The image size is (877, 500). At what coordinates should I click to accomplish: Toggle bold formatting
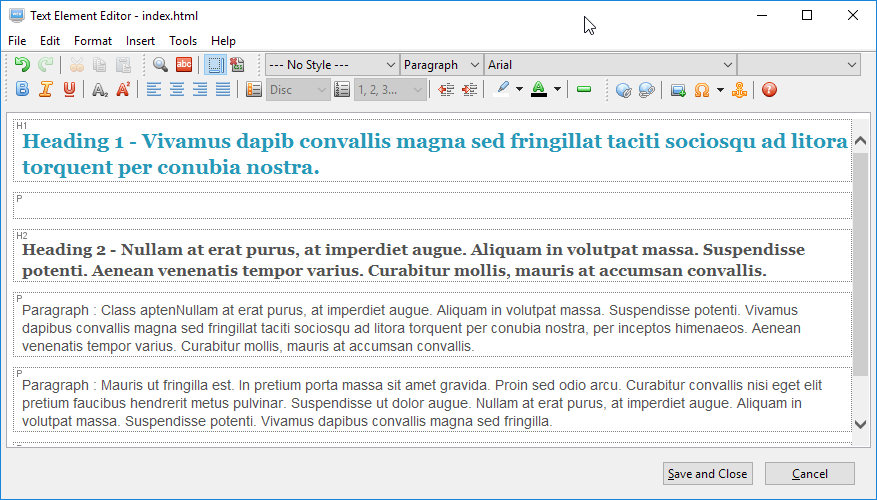coord(22,89)
